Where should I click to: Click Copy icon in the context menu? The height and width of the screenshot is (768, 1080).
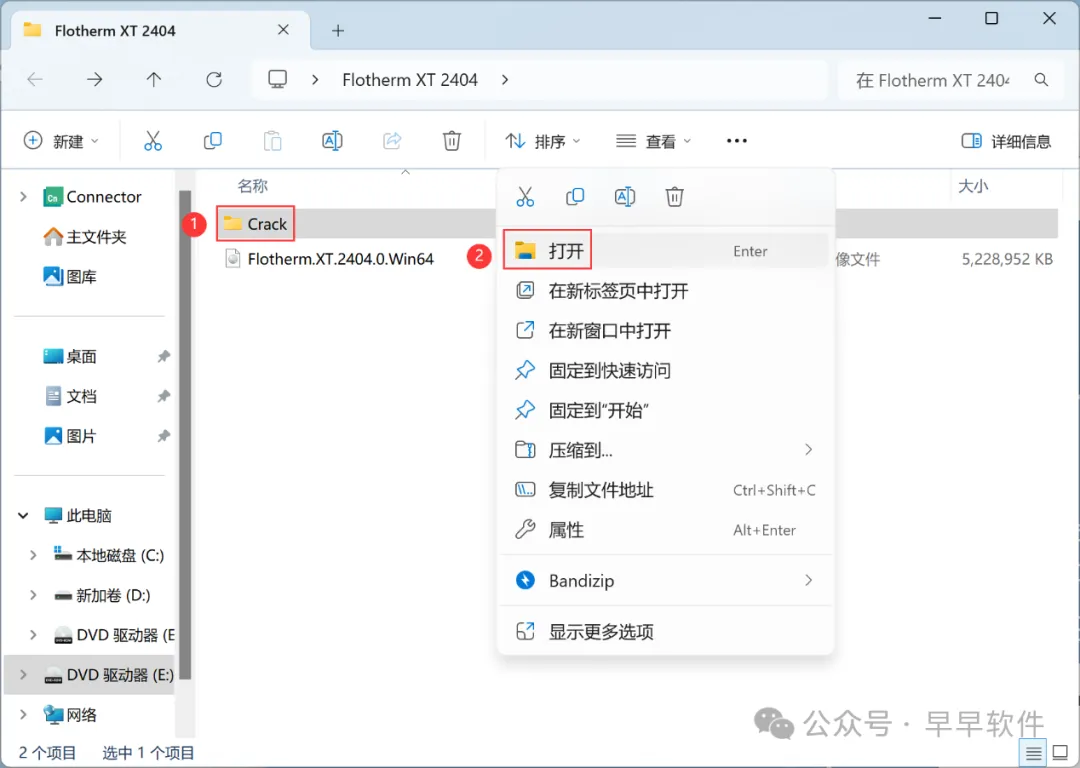pyautogui.click(x=574, y=197)
